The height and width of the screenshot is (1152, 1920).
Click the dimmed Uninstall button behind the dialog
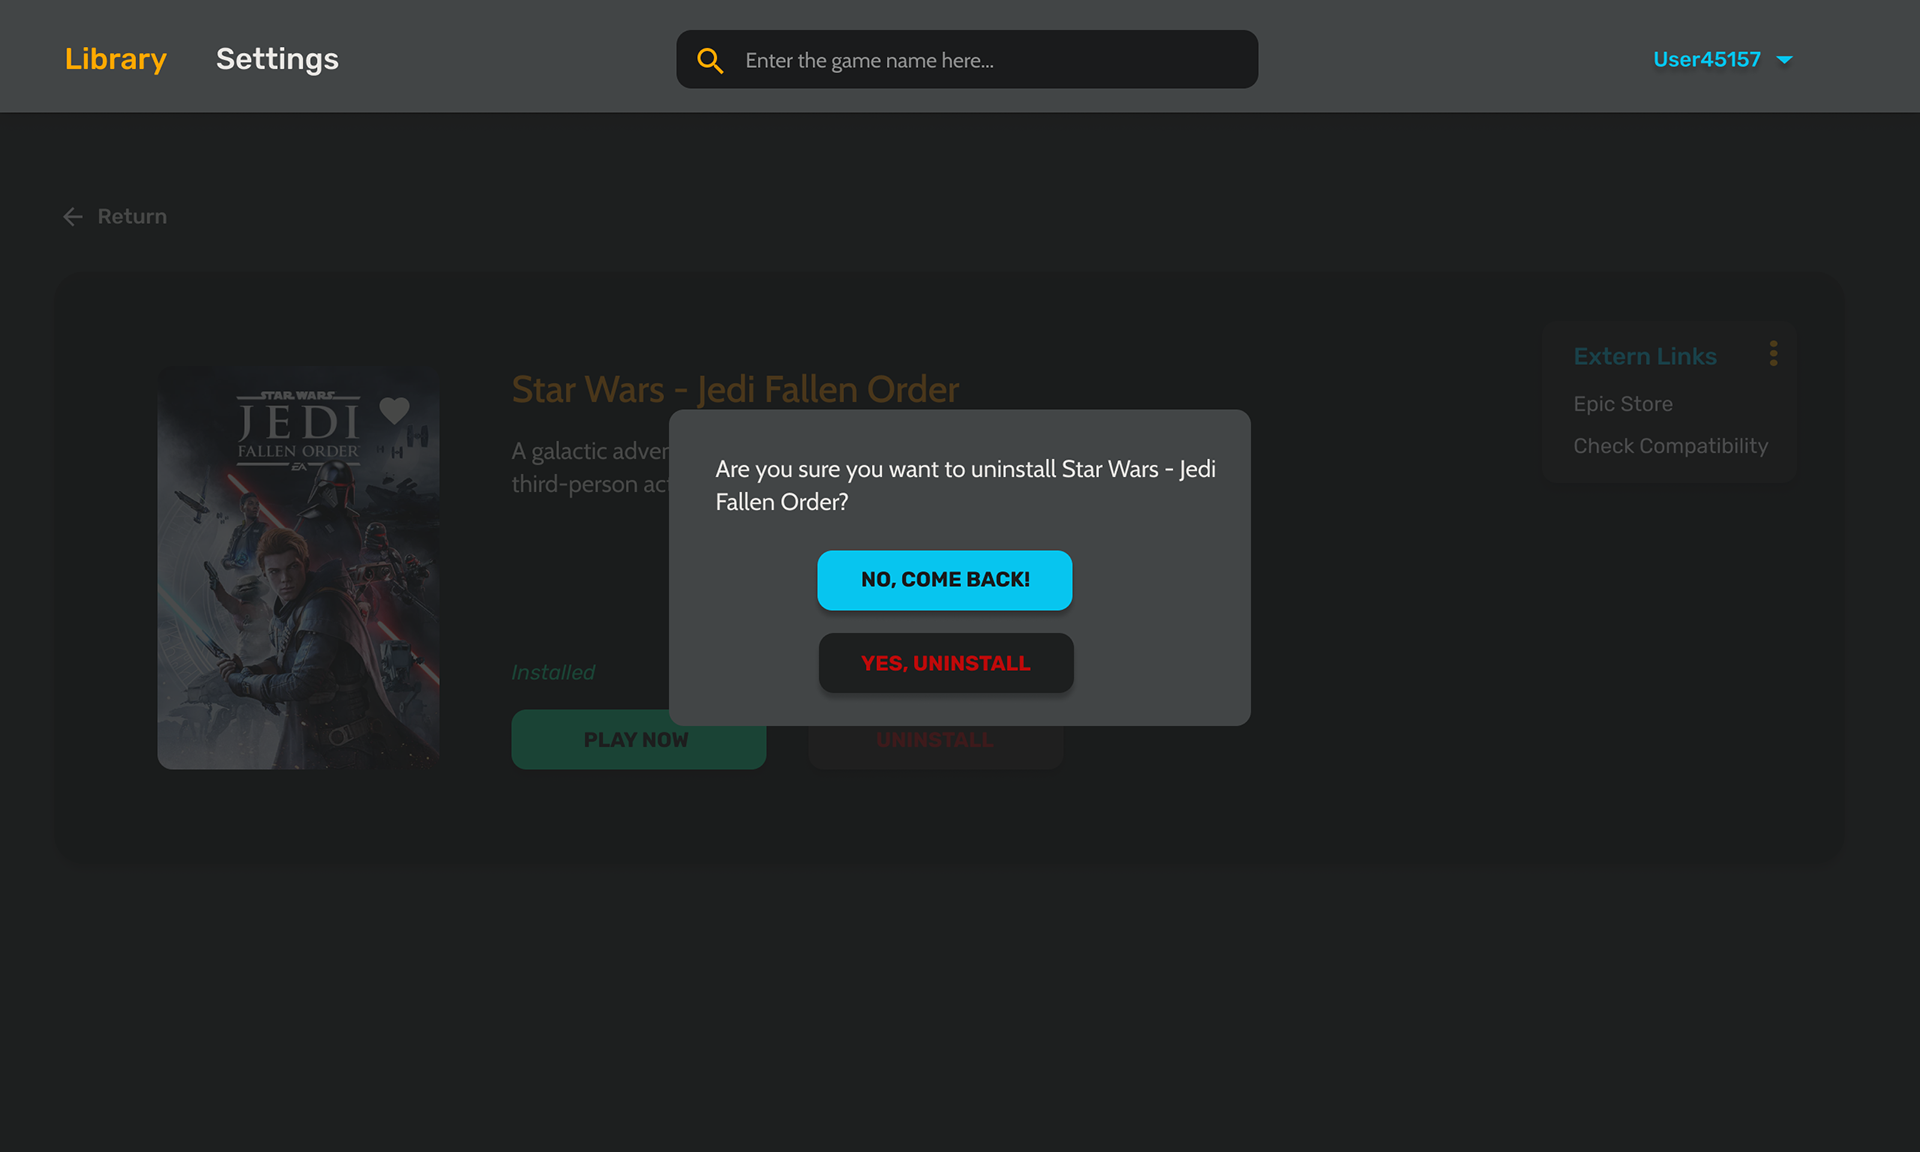click(935, 746)
